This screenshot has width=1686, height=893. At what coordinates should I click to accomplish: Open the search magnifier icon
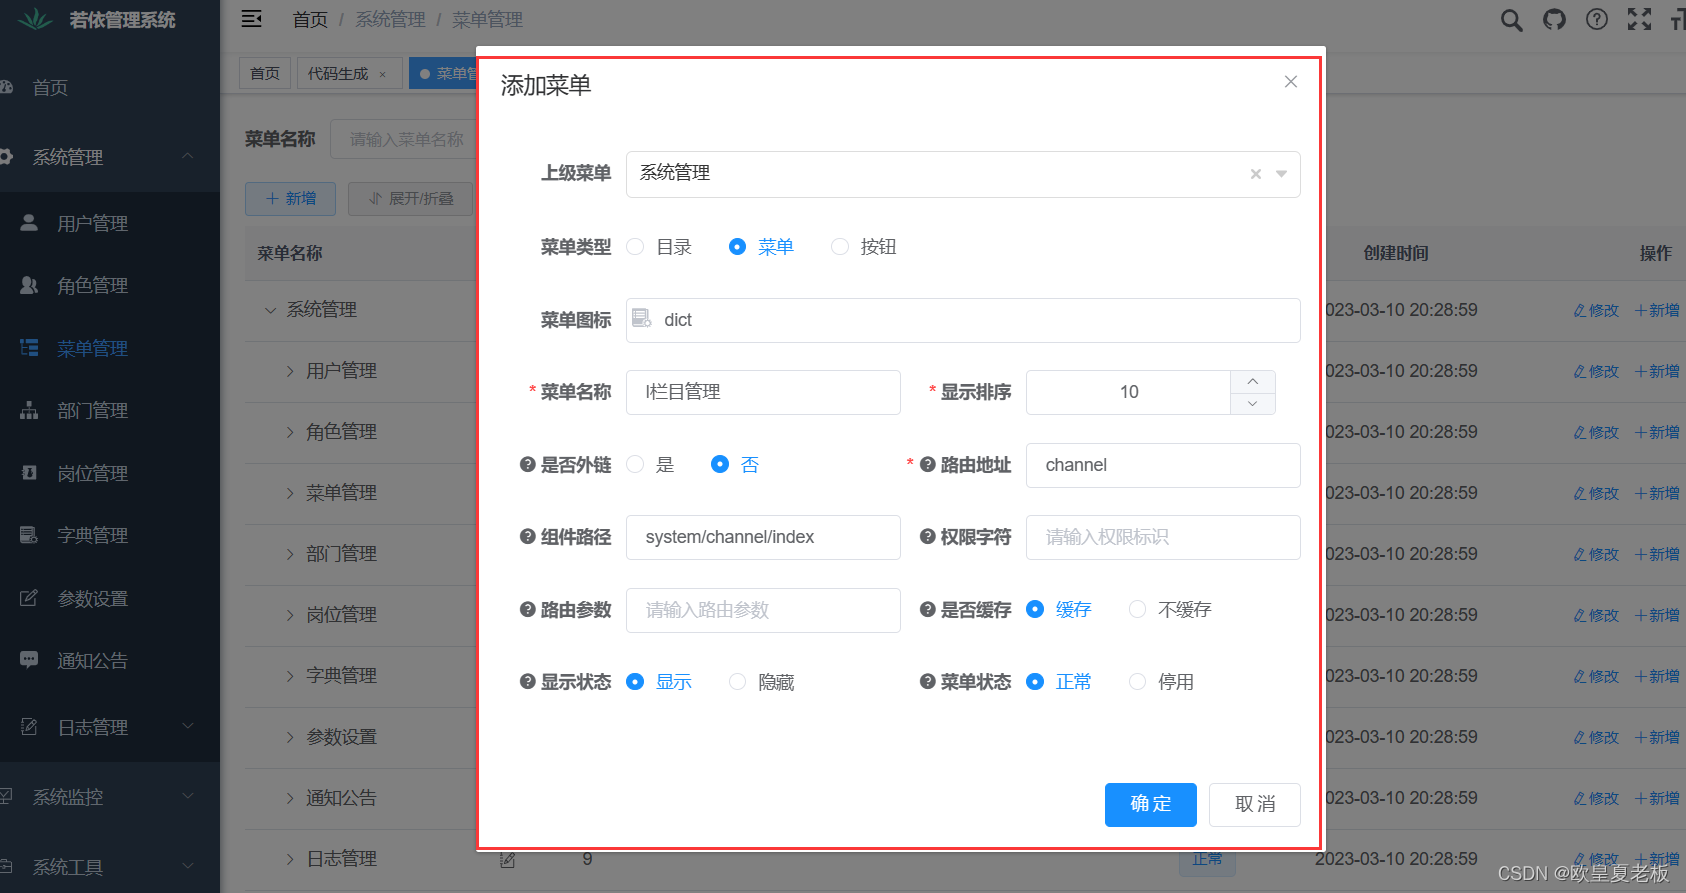pos(1511,20)
